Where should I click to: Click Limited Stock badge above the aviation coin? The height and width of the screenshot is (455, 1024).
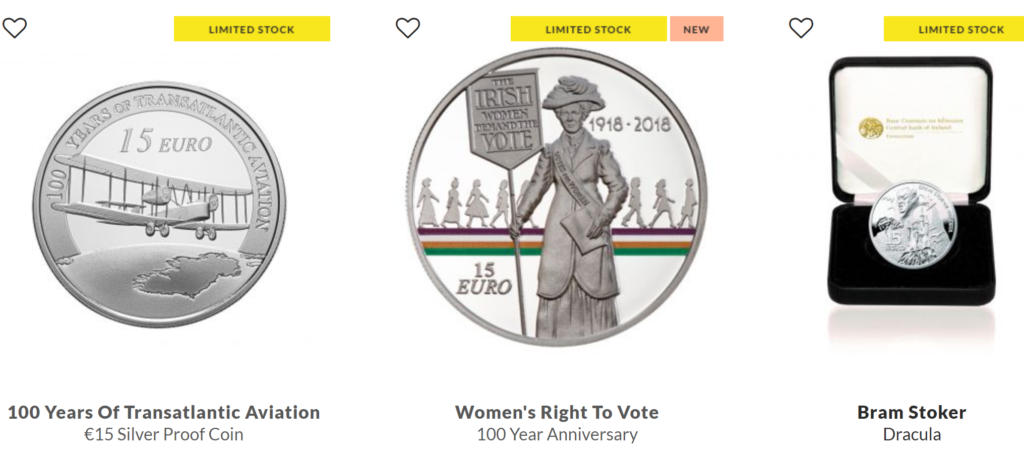252,29
